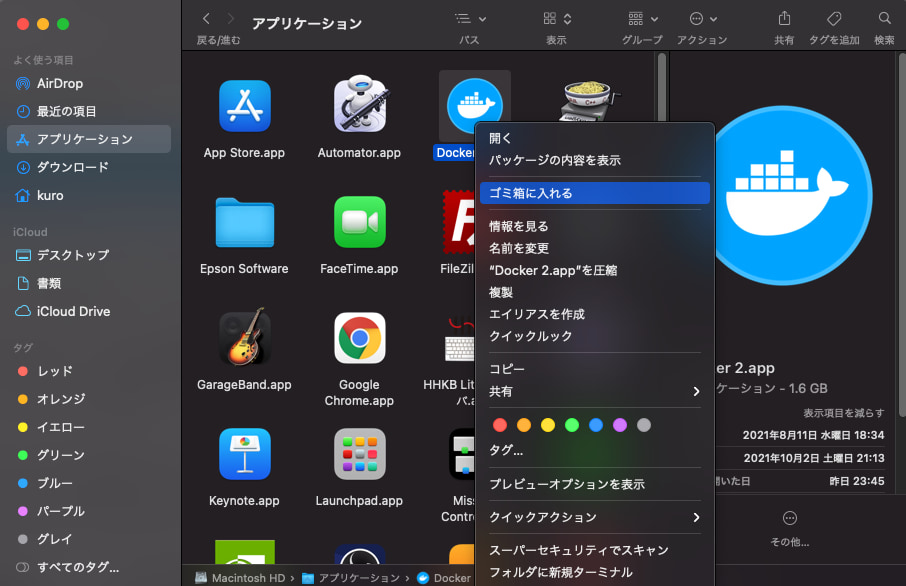Click the file list vertical scrollbar
Screen dimensions: 906x586
pyautogui.click(x=662, y=87)
